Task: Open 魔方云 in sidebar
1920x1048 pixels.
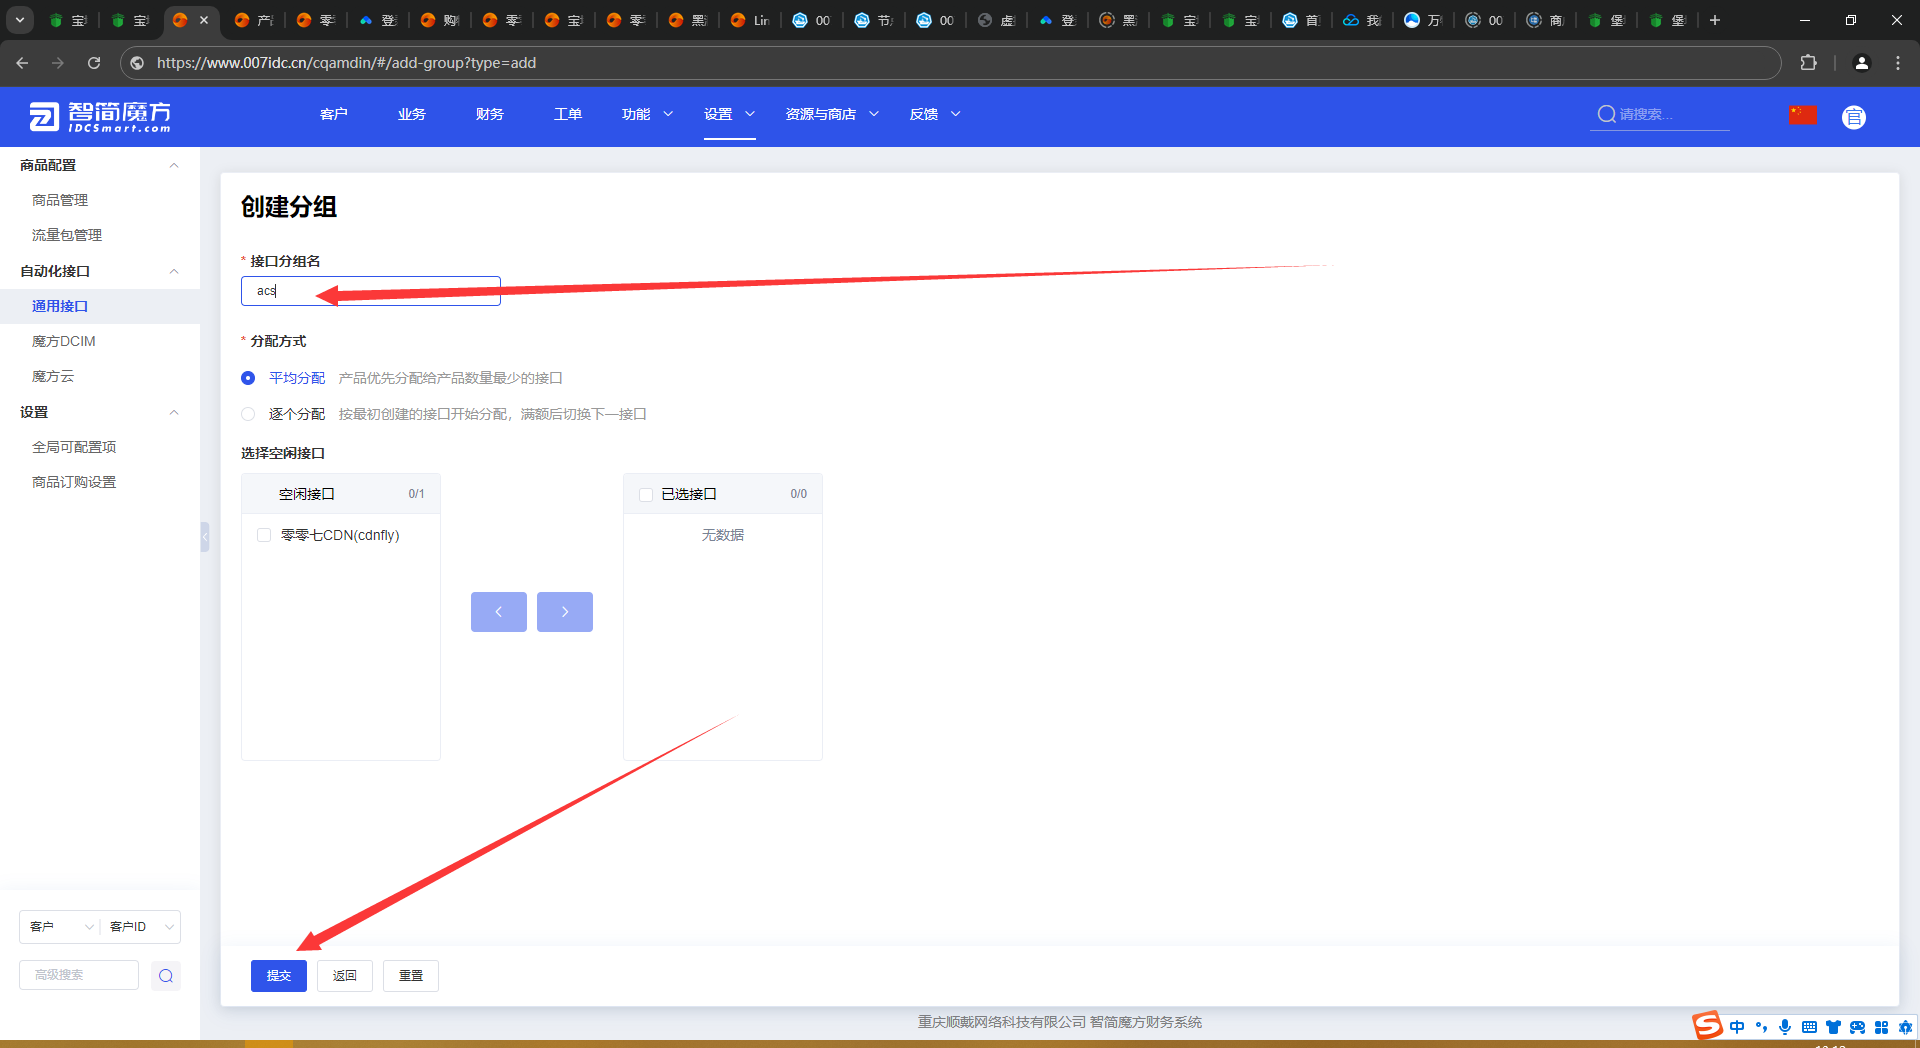Action: click(x=53, y=376)
